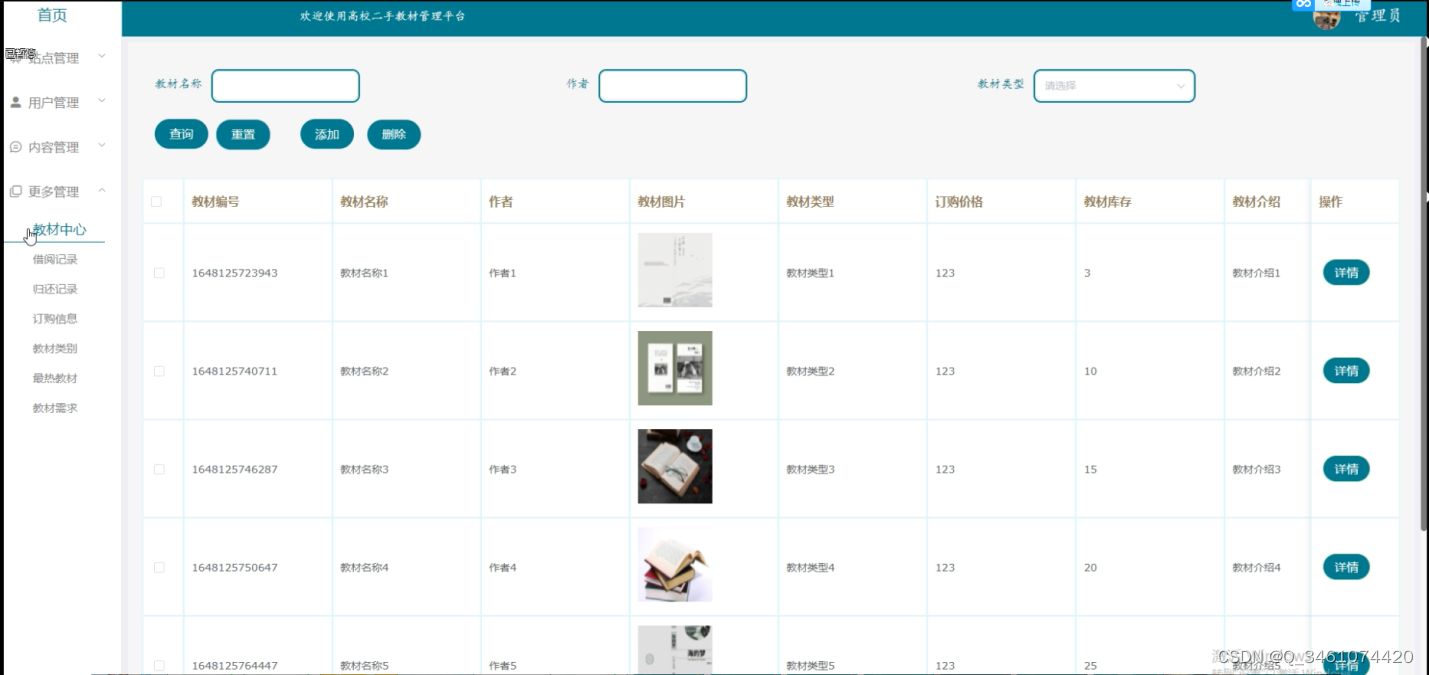Click textbook number 1648125746287
This screenshot has width=1429, height=675.
pyautogui.click(x=235, y=469)
